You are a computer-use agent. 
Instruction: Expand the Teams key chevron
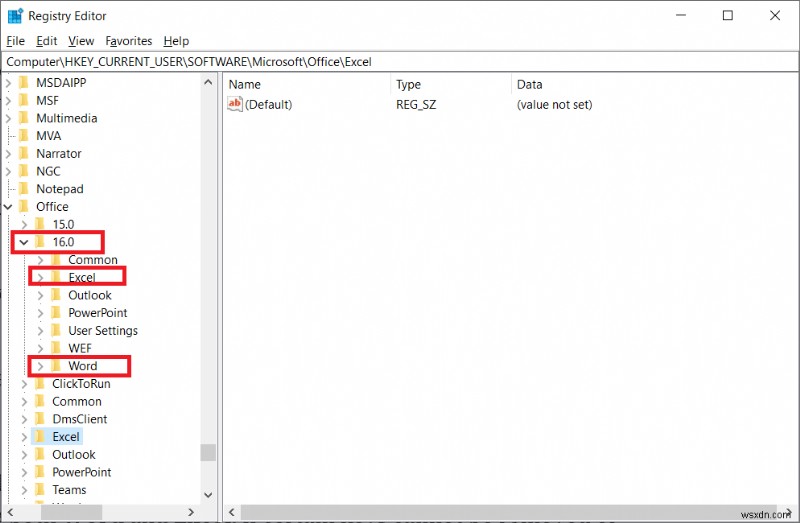(x=24, y=490)
